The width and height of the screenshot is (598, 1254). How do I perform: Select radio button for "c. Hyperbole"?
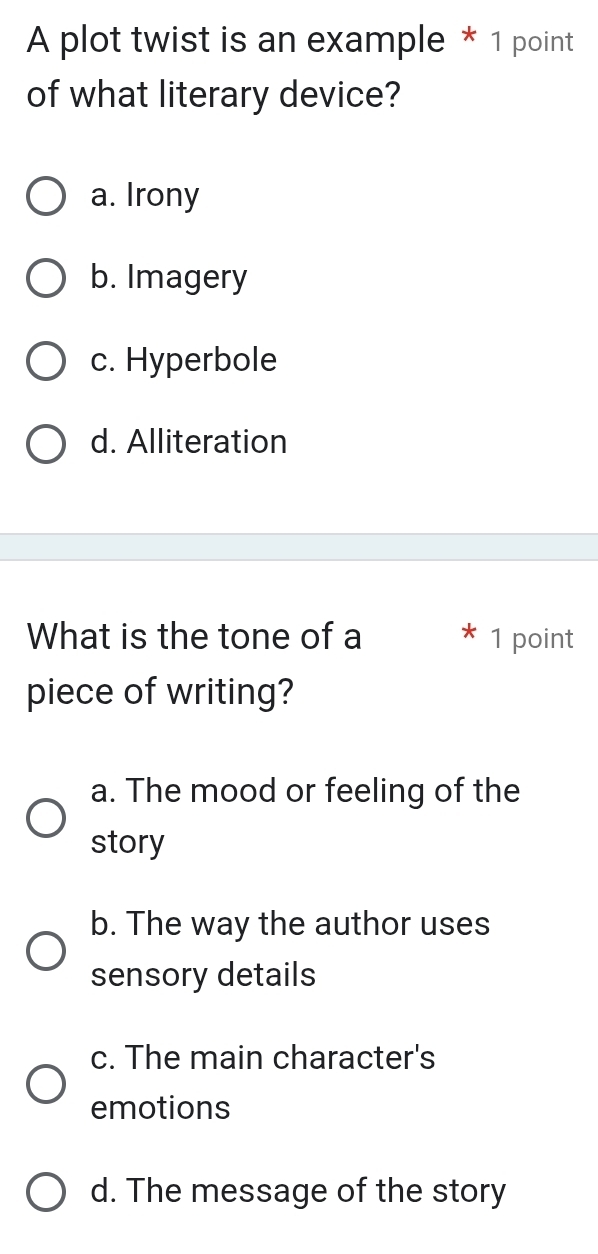click(46, 361)
